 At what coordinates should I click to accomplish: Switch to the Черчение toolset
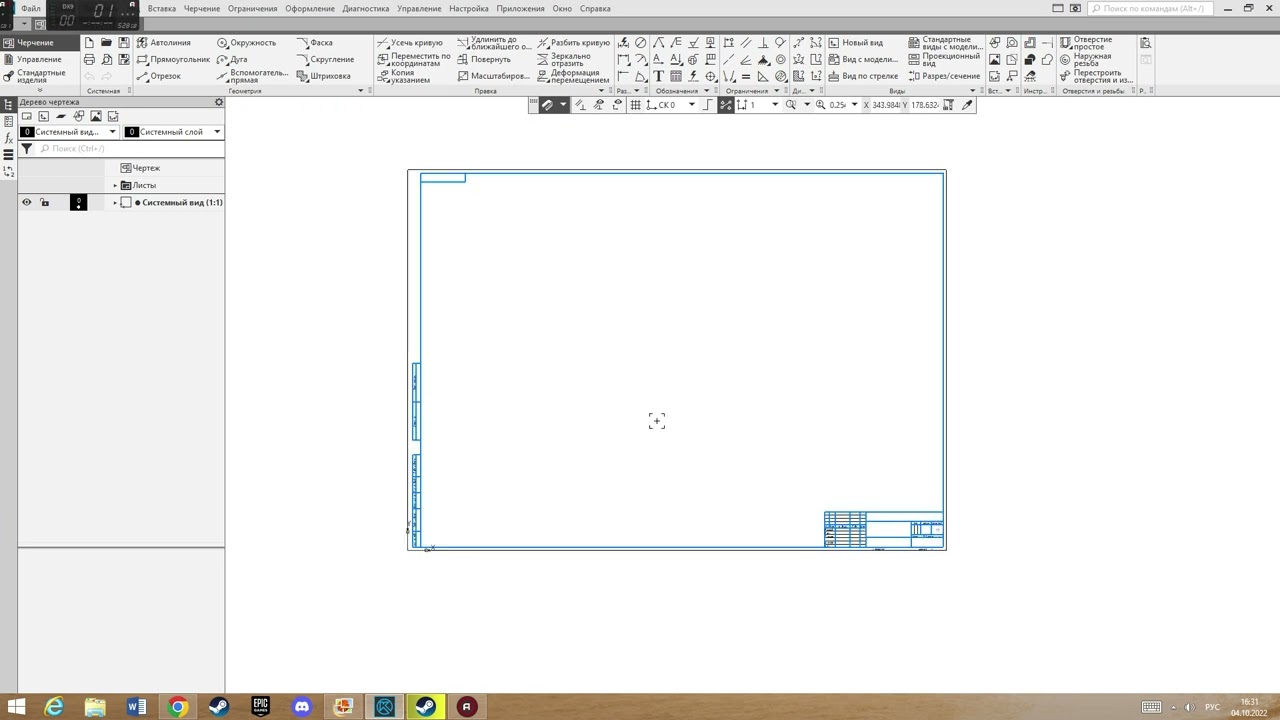click(40, 43)
